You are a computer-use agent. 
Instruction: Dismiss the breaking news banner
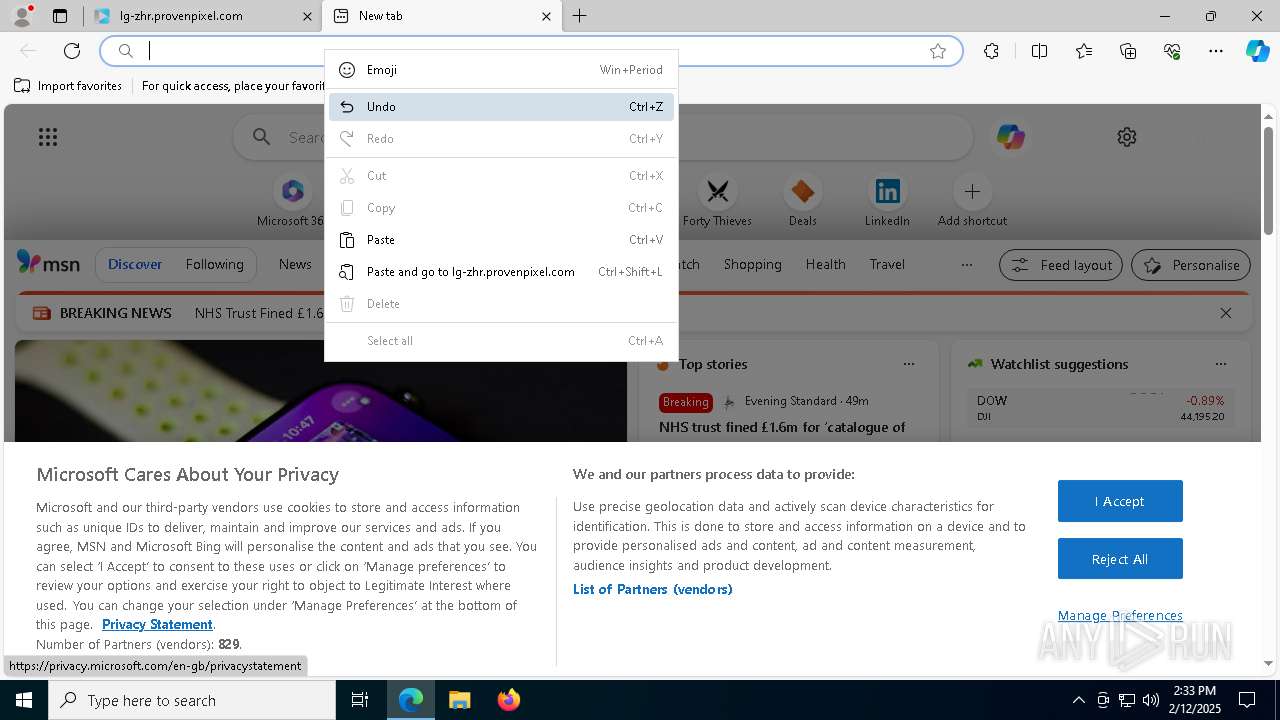[1226, 313]
